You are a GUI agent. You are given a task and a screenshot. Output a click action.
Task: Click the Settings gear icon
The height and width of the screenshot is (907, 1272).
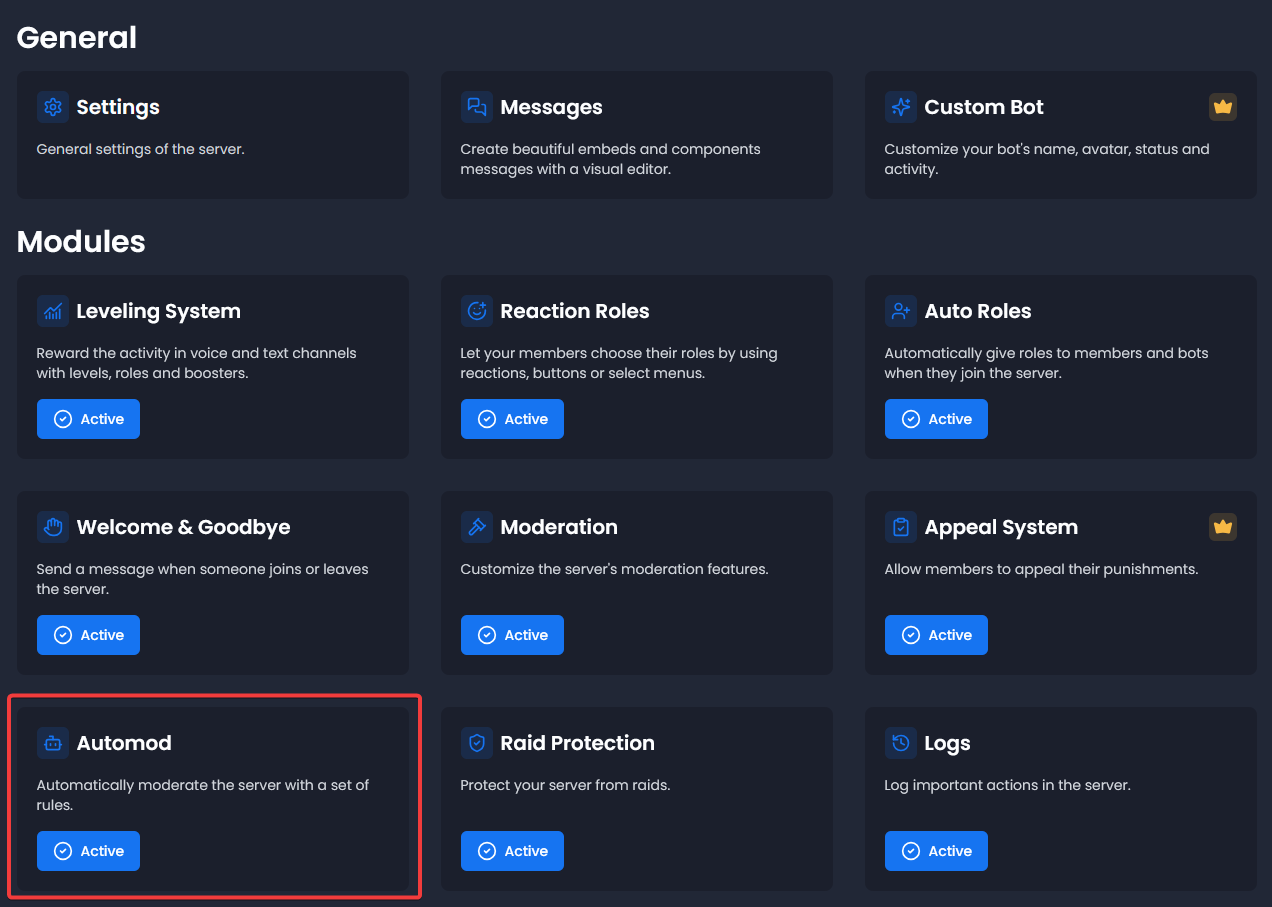pyautogui.click(x=52, y=107)
